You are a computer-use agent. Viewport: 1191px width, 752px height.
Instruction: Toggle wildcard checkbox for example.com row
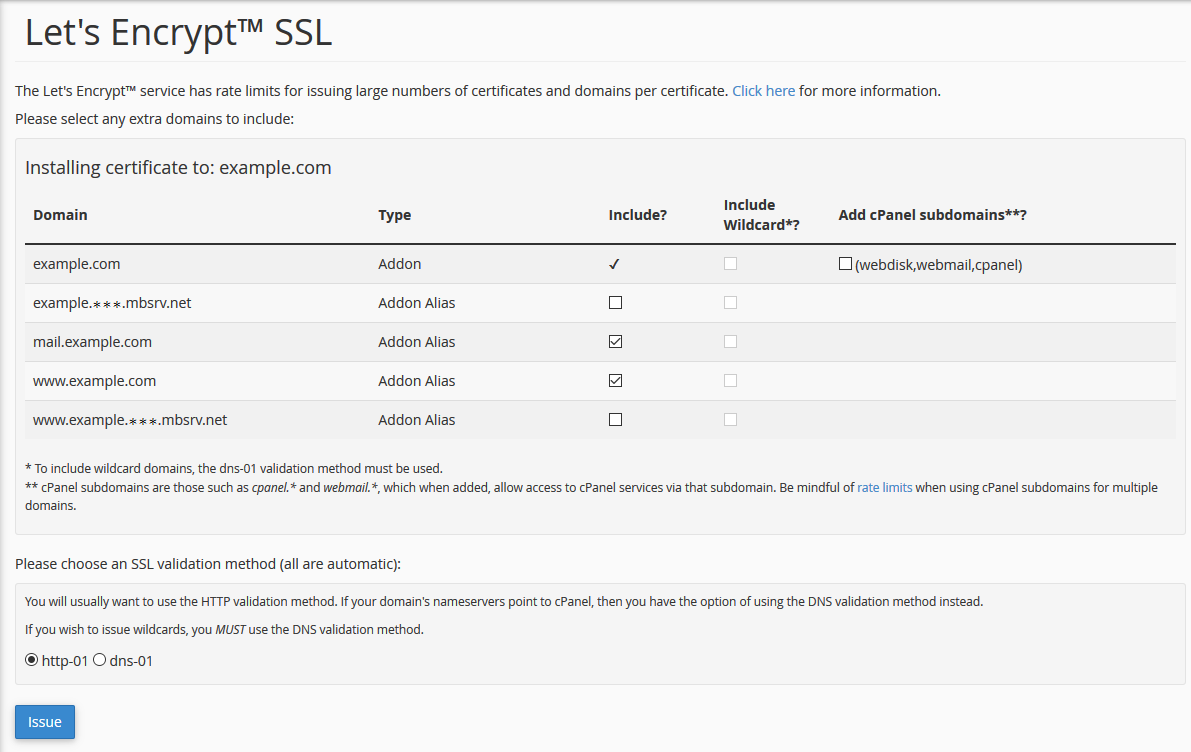tap(731, 264)
